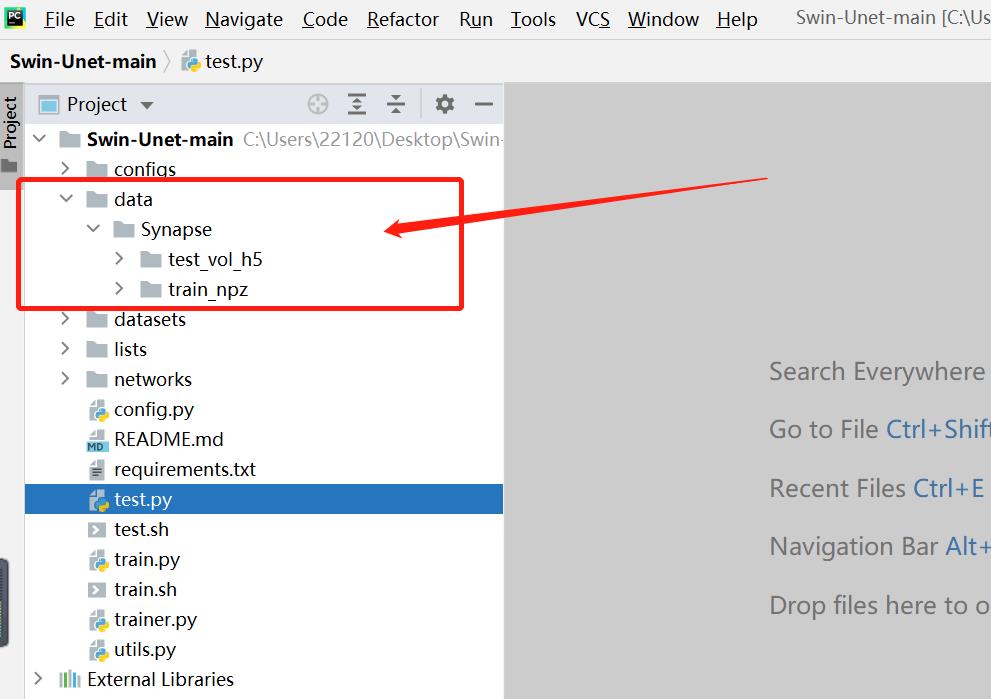Toggle the vertical Project side tab
This screenshot has height=699, width=991.
click(11, 135)
